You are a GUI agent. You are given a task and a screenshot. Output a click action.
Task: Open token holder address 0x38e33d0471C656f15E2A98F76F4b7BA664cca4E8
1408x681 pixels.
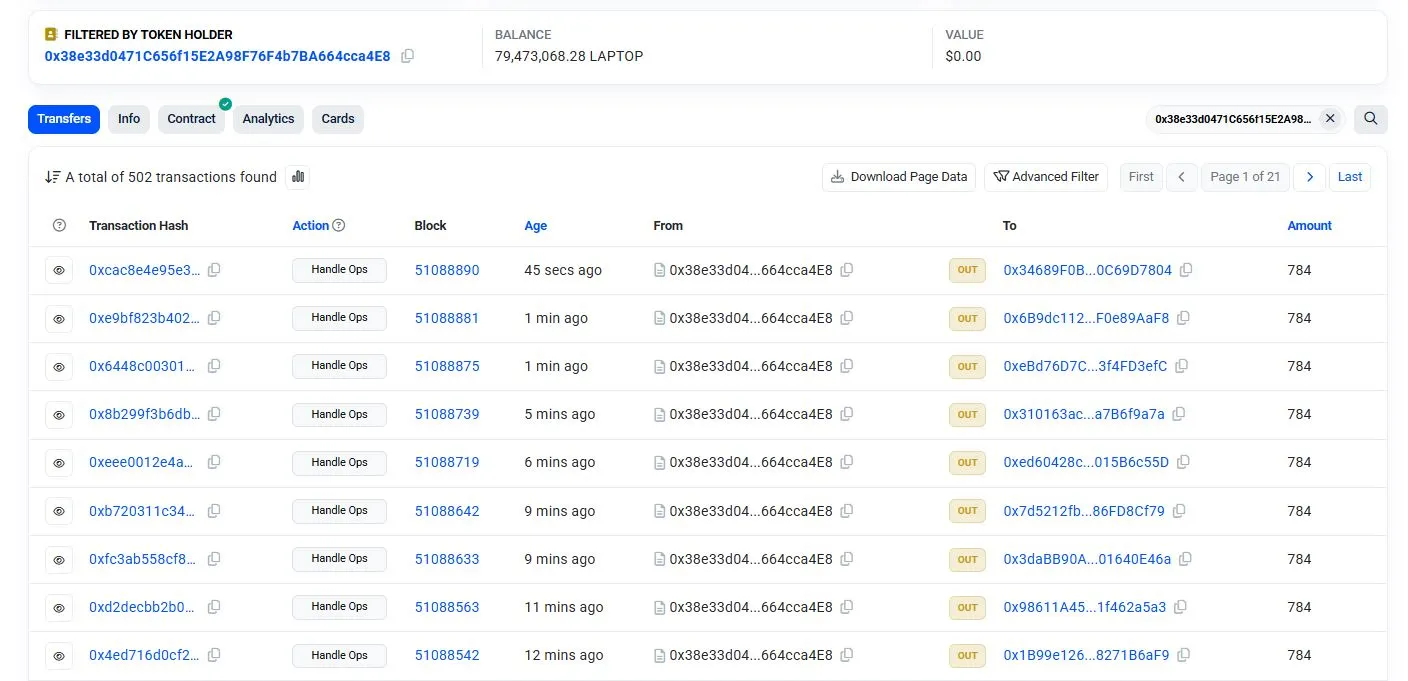pyautogui.click(x=218, y=56)
